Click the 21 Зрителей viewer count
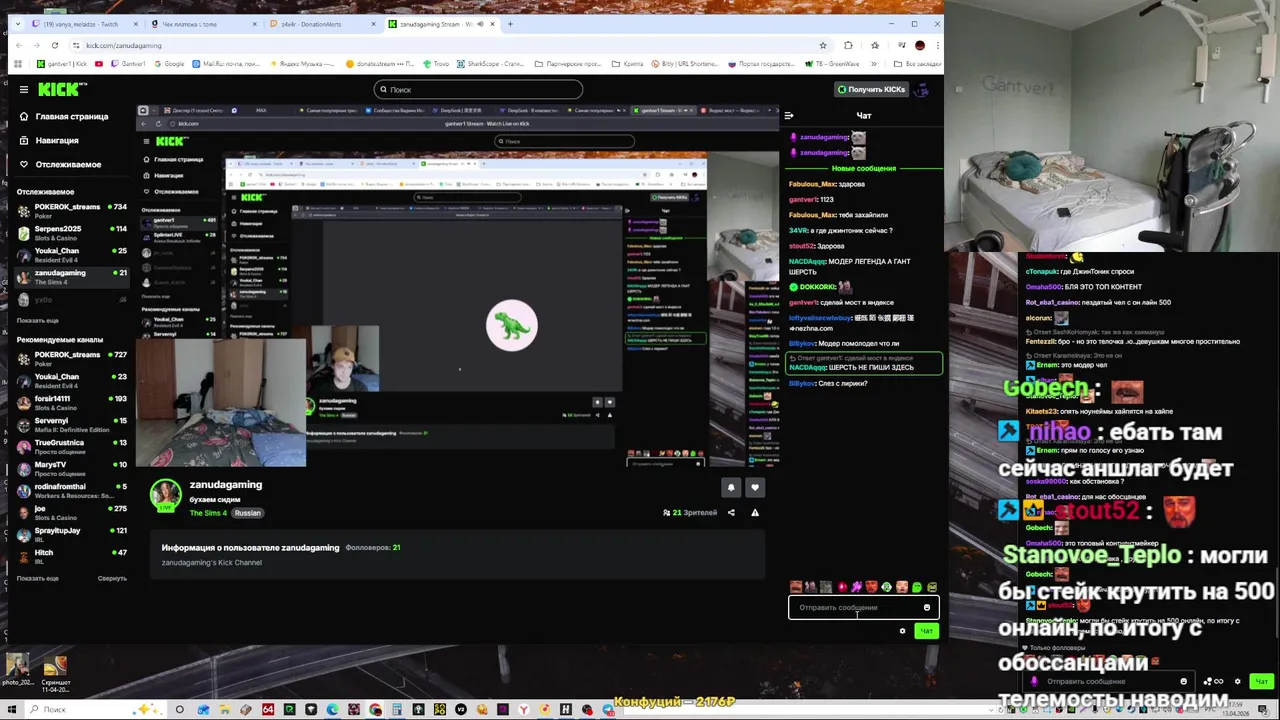This screenshot has height=720, width=1280. click(x=690, y=513)
